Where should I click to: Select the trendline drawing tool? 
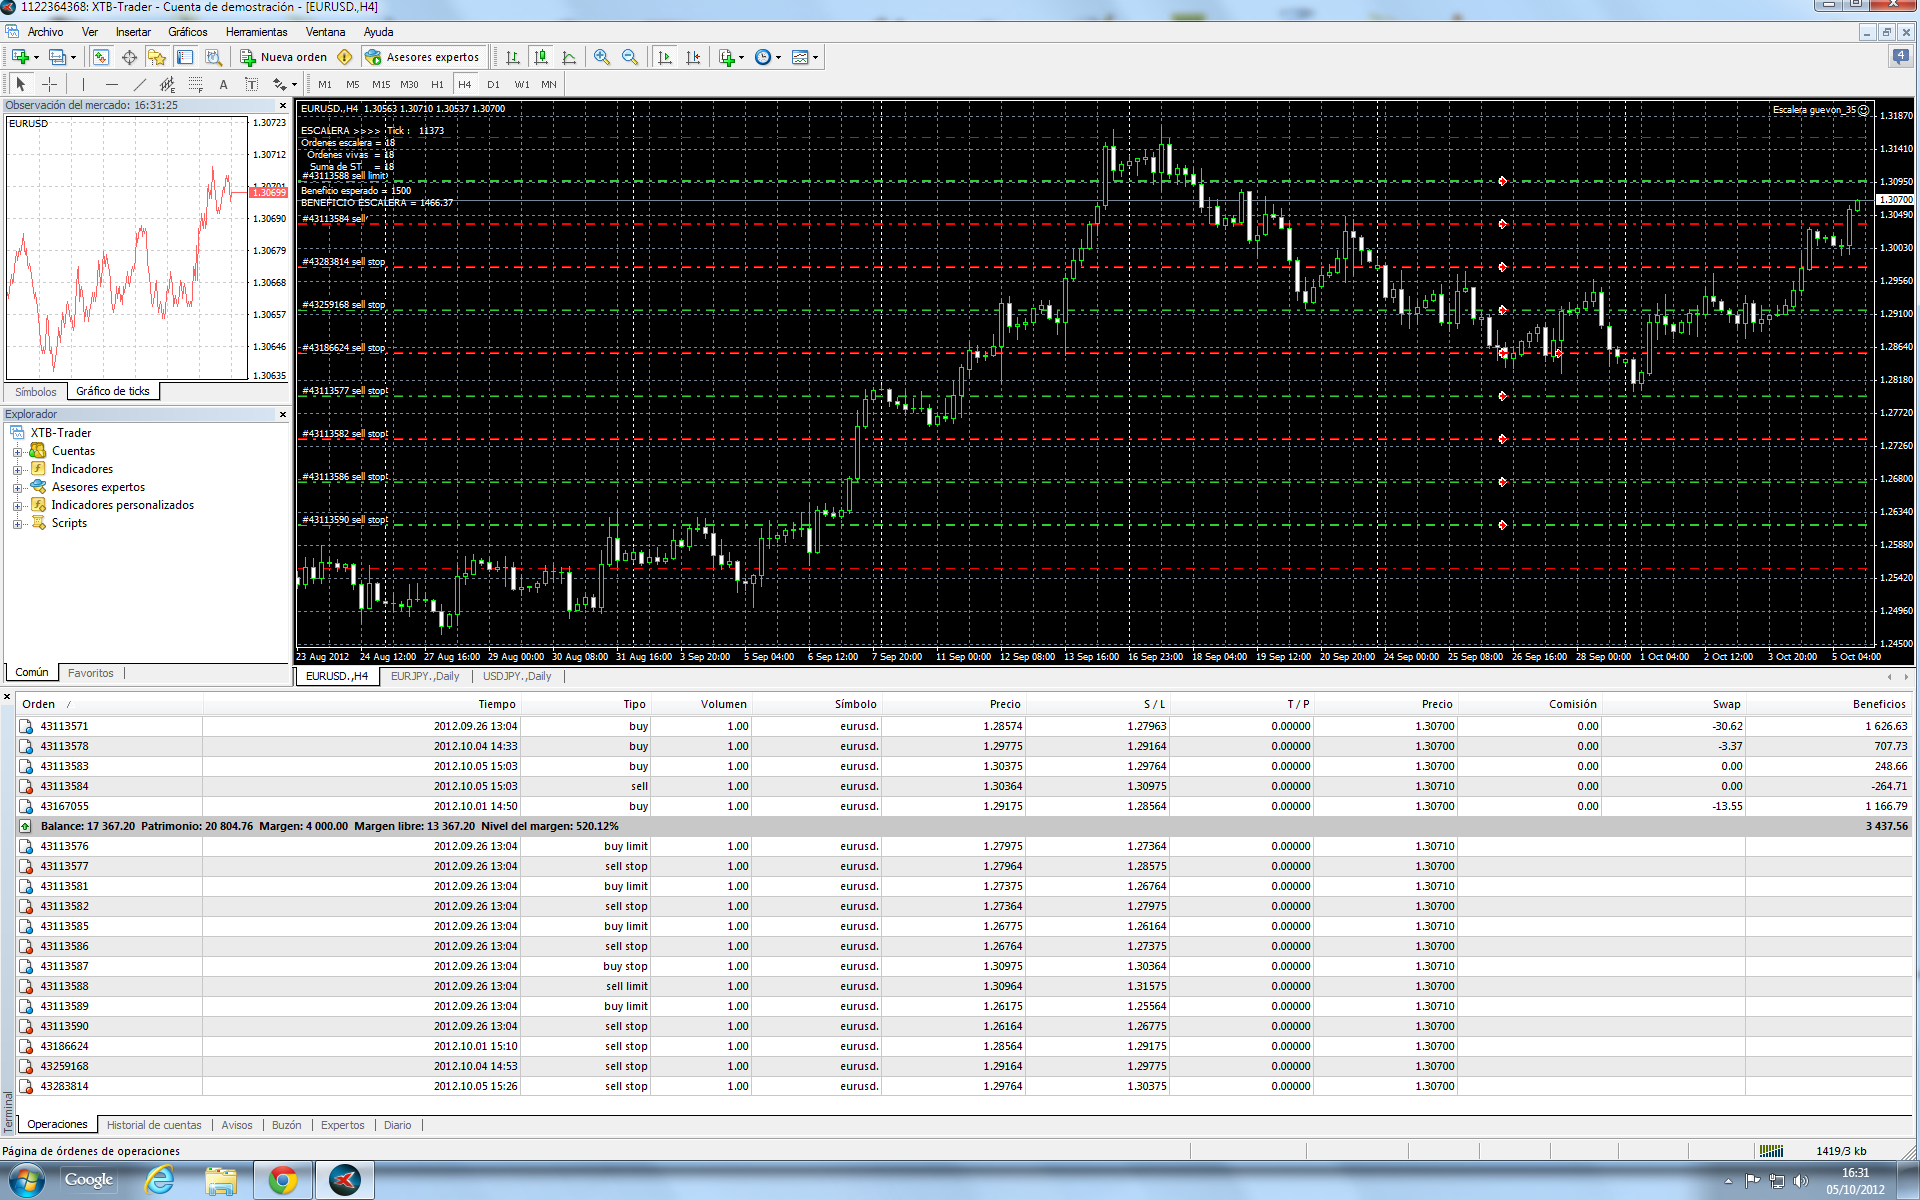[x=140, y=85]
